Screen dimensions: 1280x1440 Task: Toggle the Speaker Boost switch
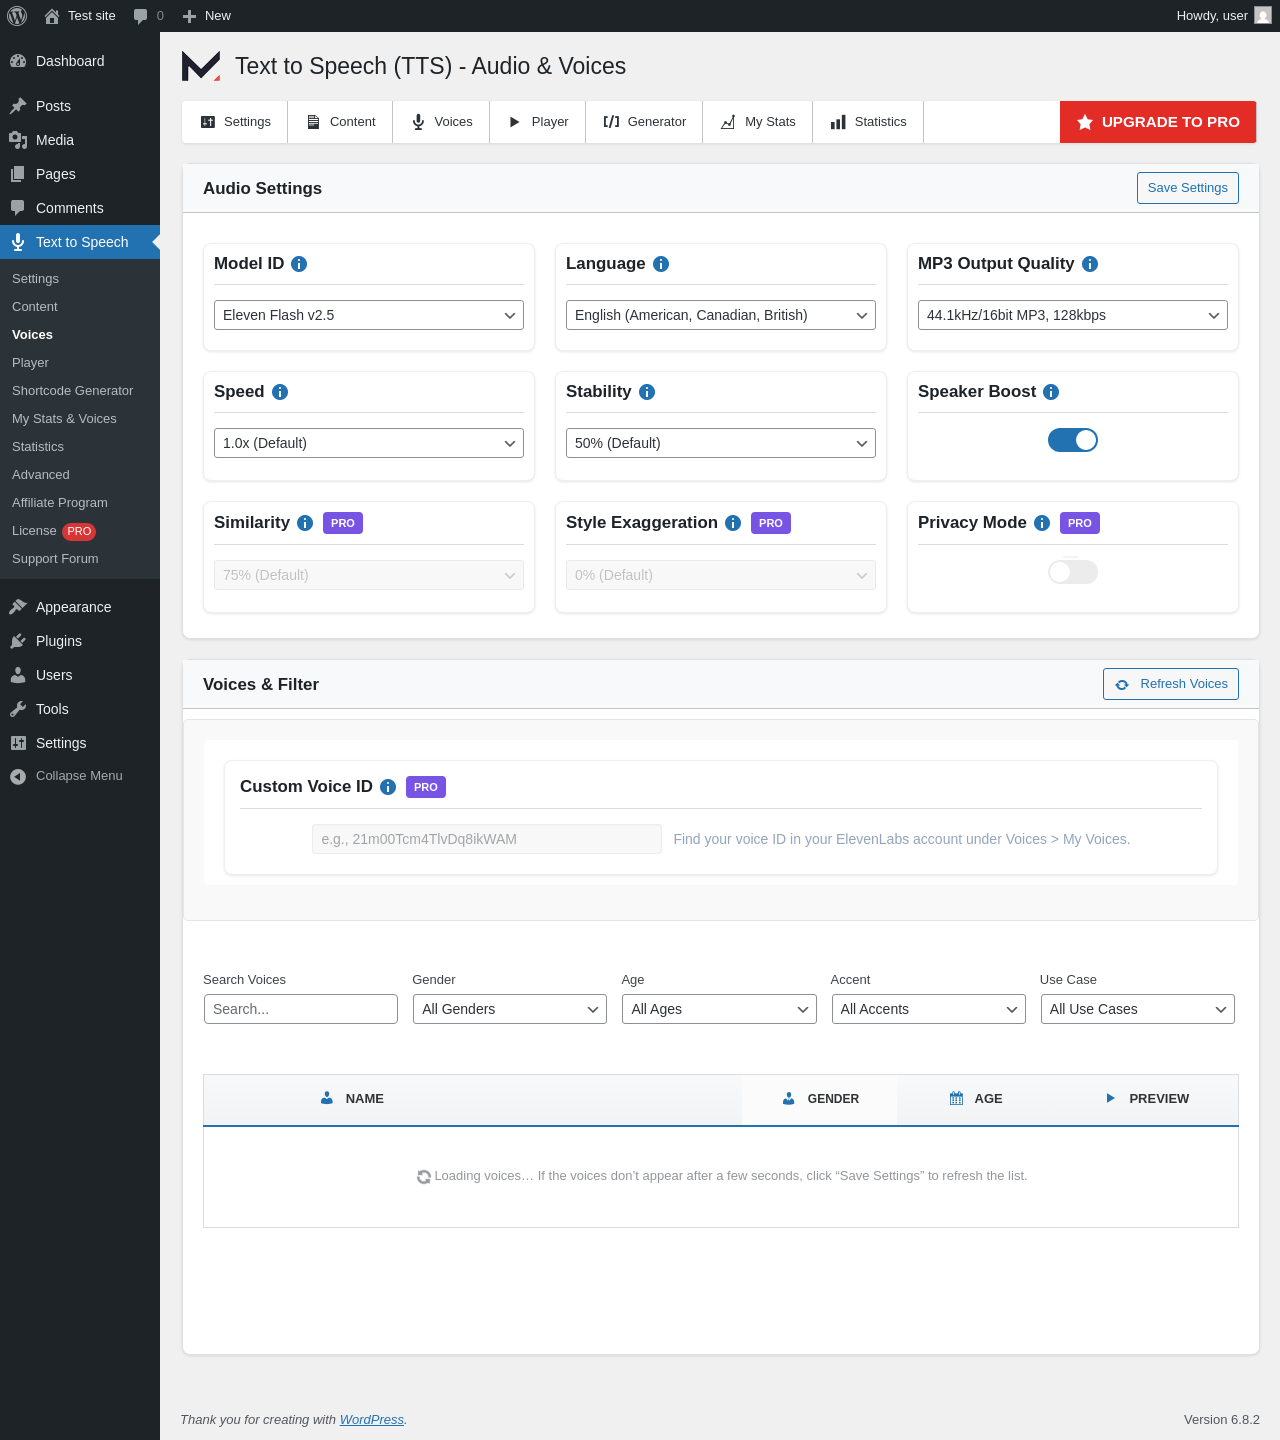point(1073,440)
